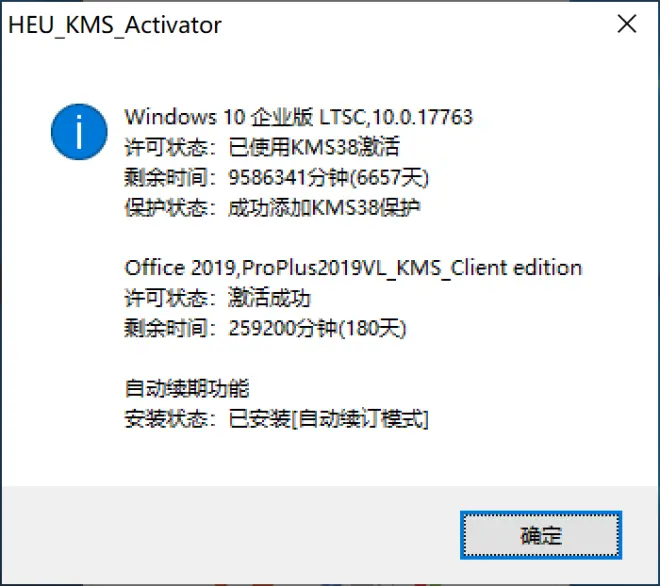Click the HEU_KMS_Activator title bar text

coord(115,25)
